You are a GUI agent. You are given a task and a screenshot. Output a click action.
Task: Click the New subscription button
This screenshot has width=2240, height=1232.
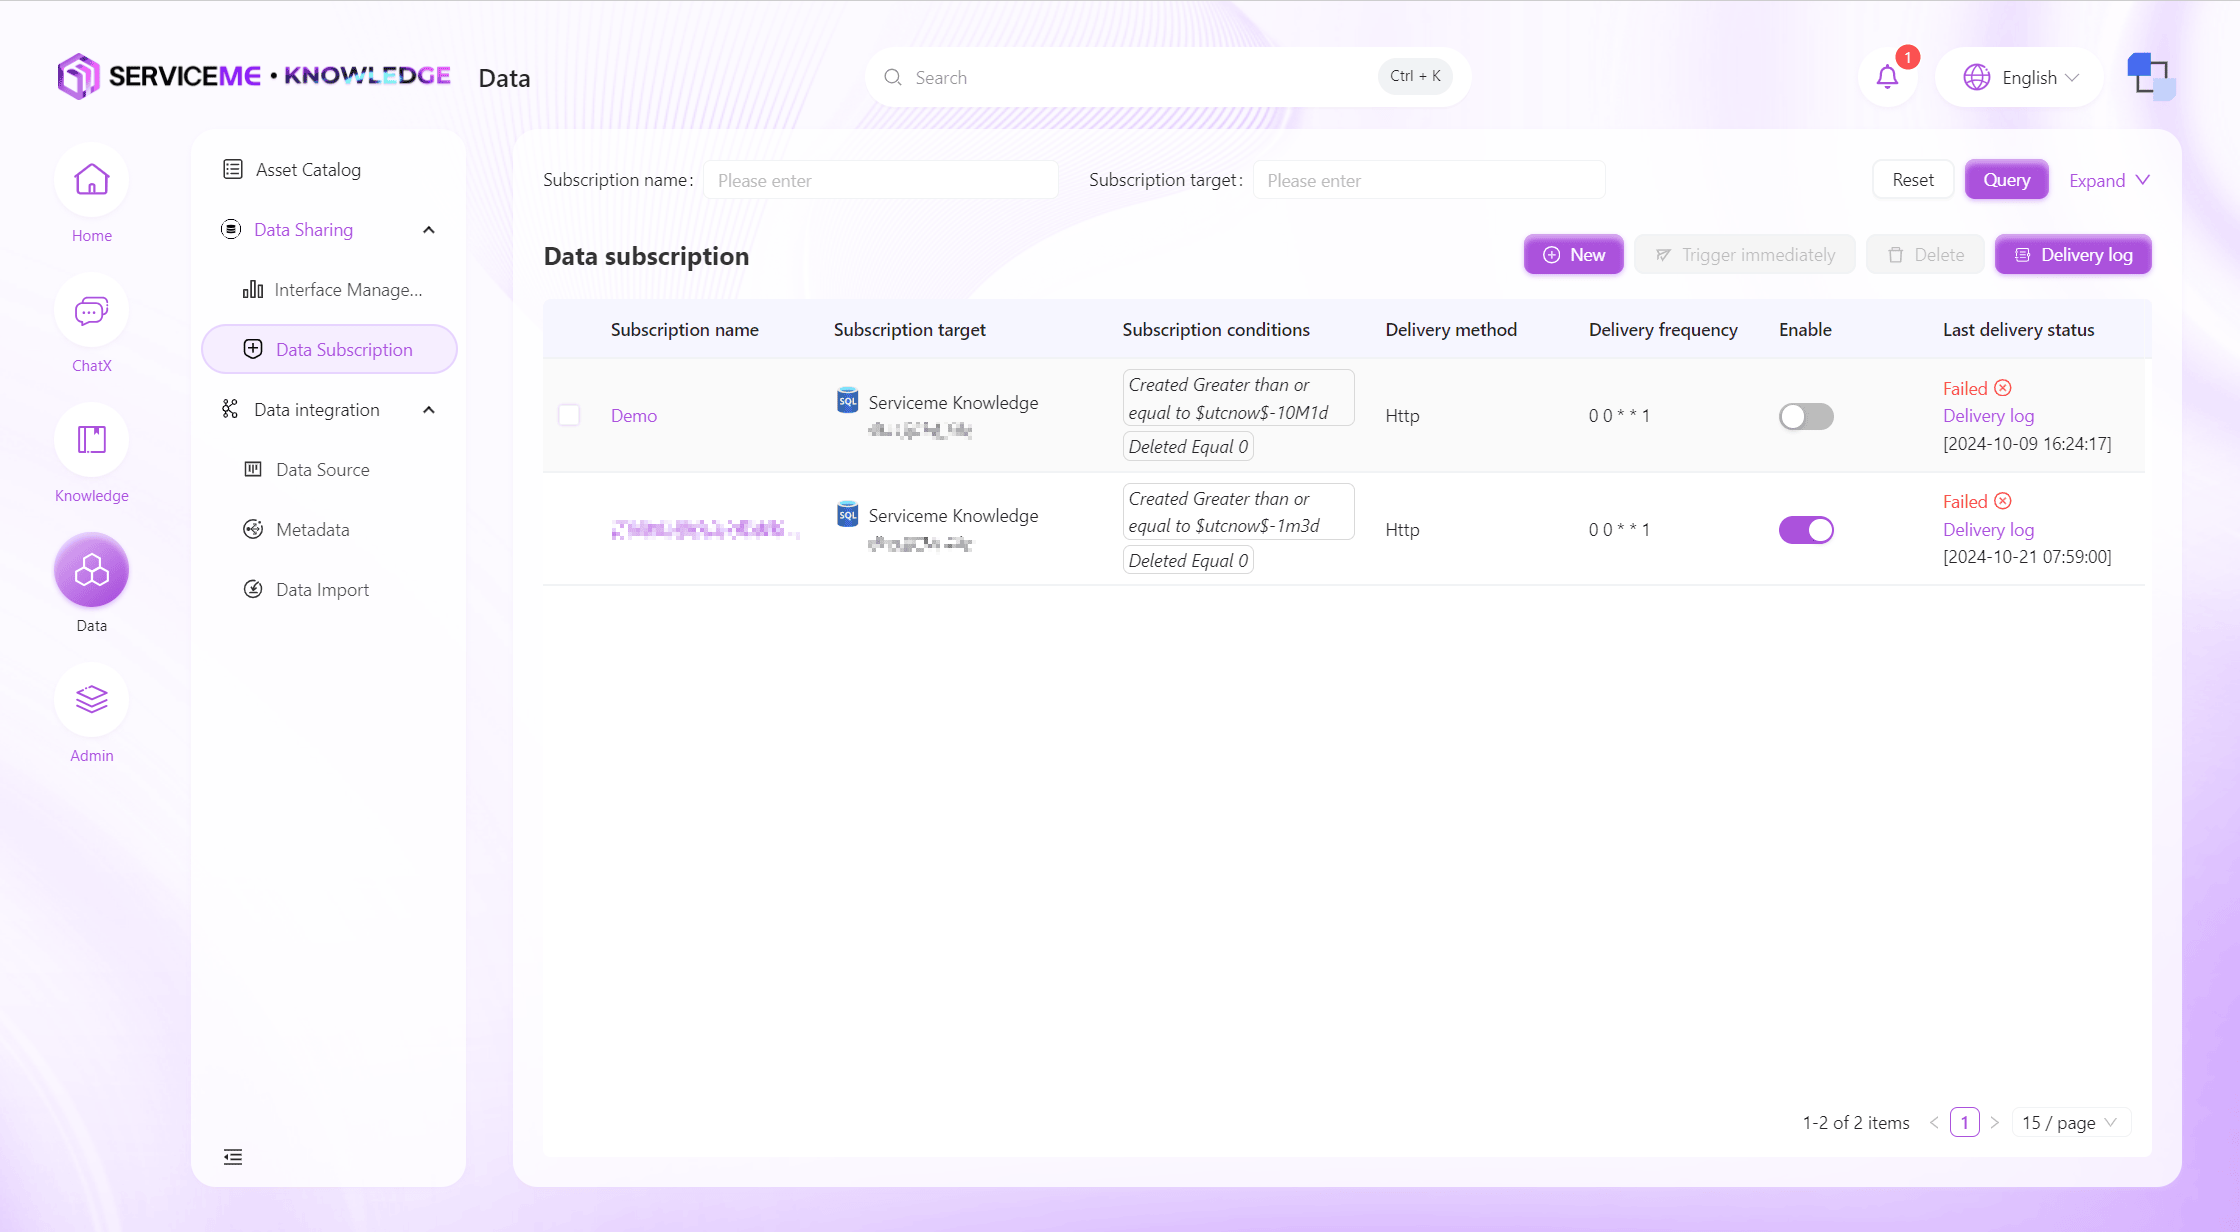[1573, 255]
